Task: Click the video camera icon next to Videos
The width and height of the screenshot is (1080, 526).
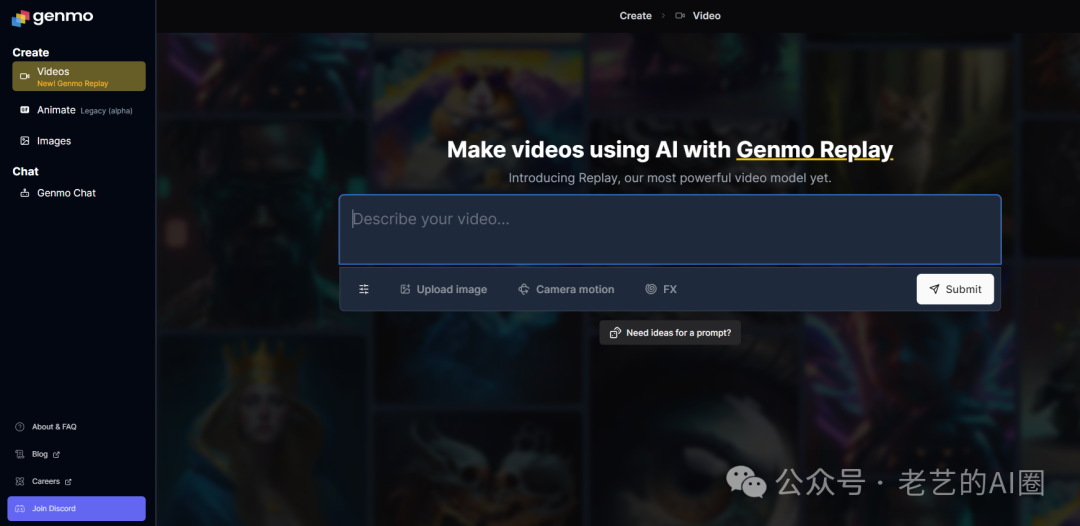Action: coord(25,76)
